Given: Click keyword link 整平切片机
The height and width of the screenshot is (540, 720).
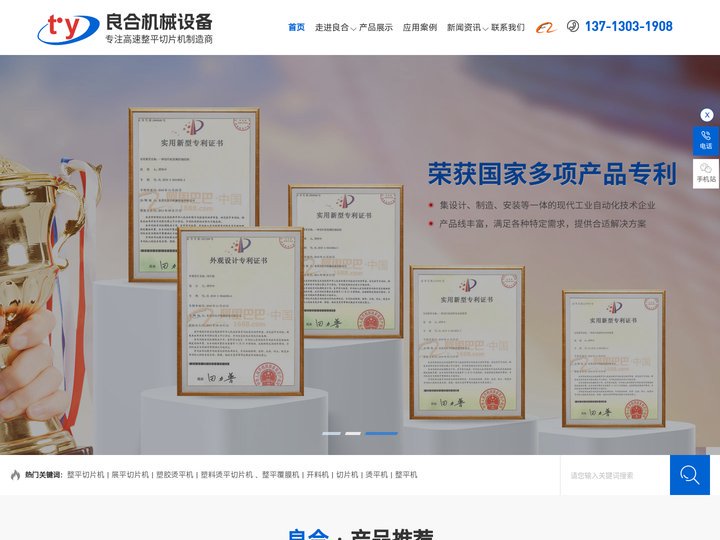Looking at the screenshot, I should (86, 475).
